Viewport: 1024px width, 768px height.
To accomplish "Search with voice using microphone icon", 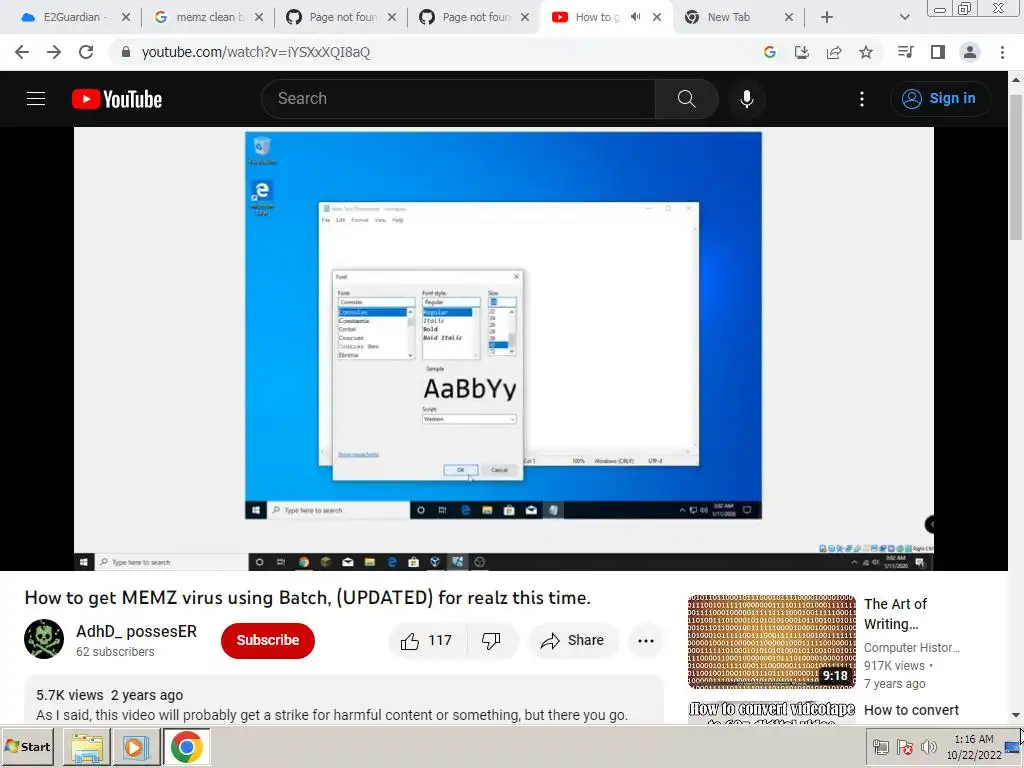I will (x=746, y=99).
